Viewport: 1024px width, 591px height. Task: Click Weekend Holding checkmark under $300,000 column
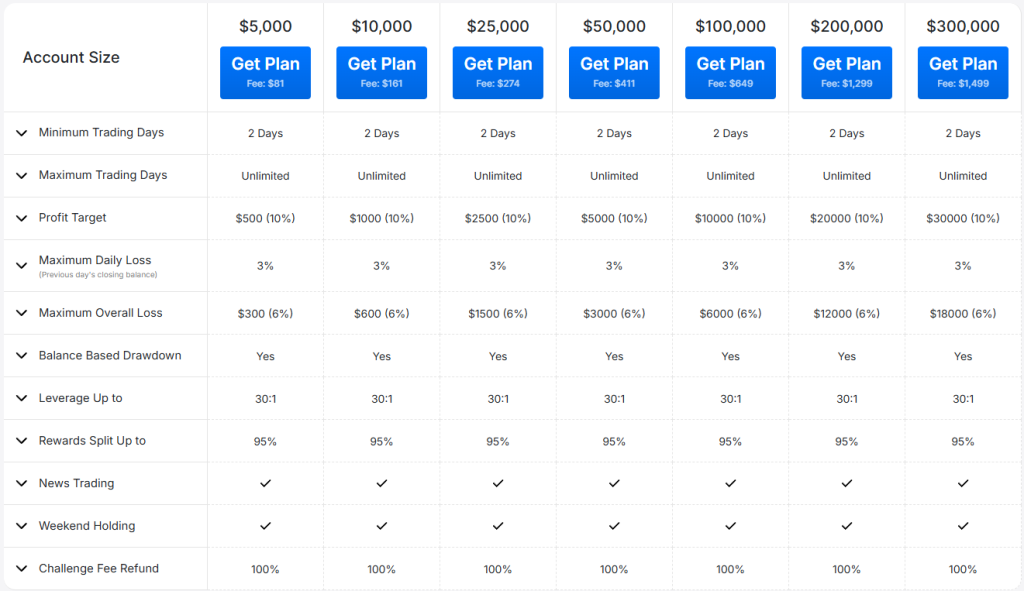[x=963, y=526]
